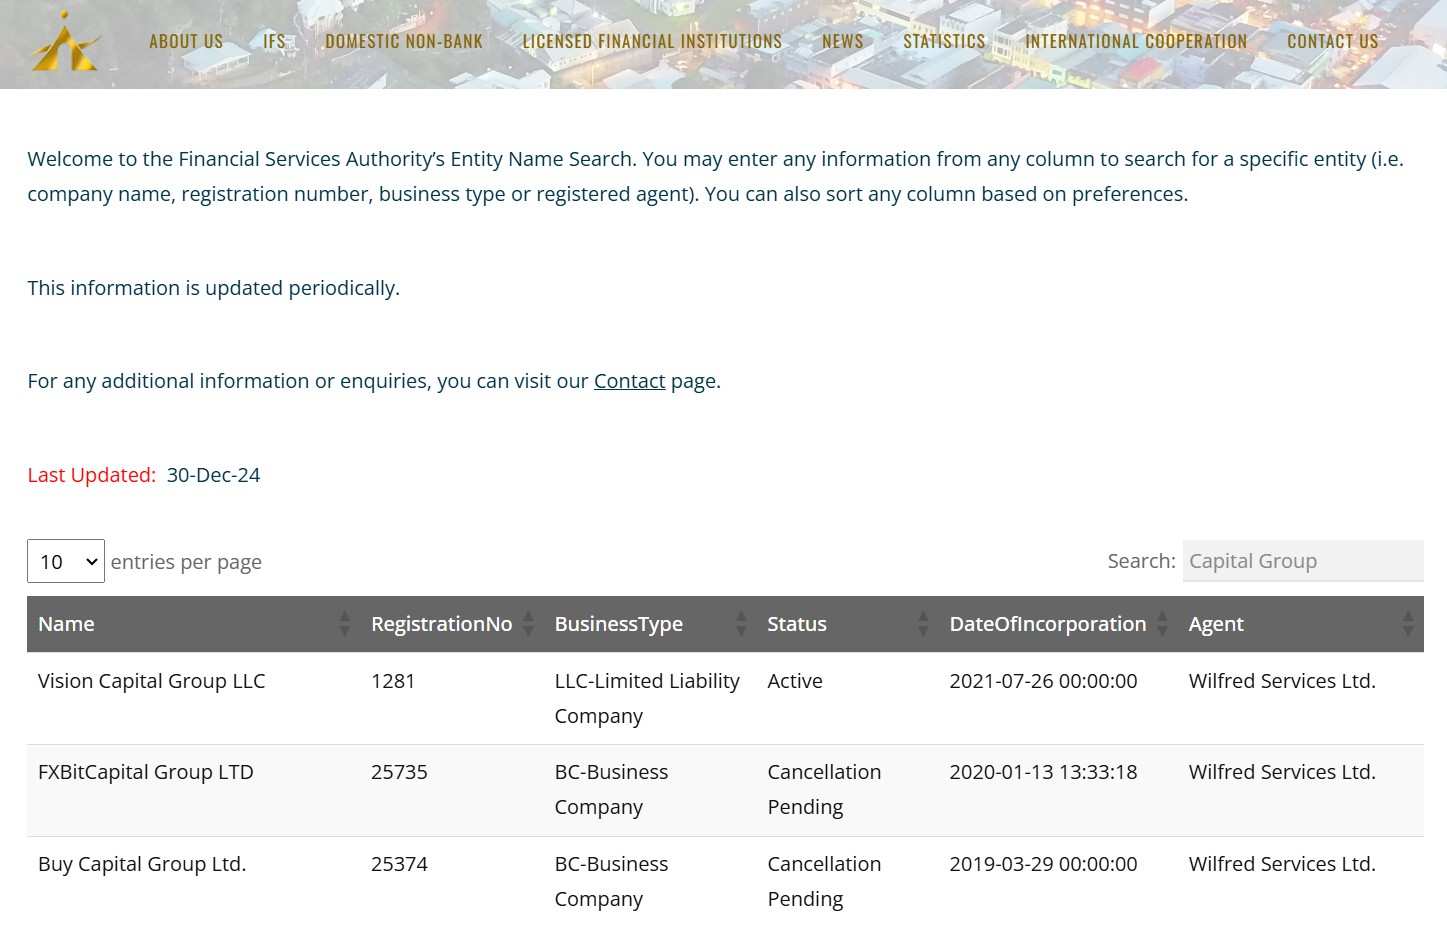This screenshot has height=928, width=1447.
Task: Sort table by Name column arrows
Action: 344,624
